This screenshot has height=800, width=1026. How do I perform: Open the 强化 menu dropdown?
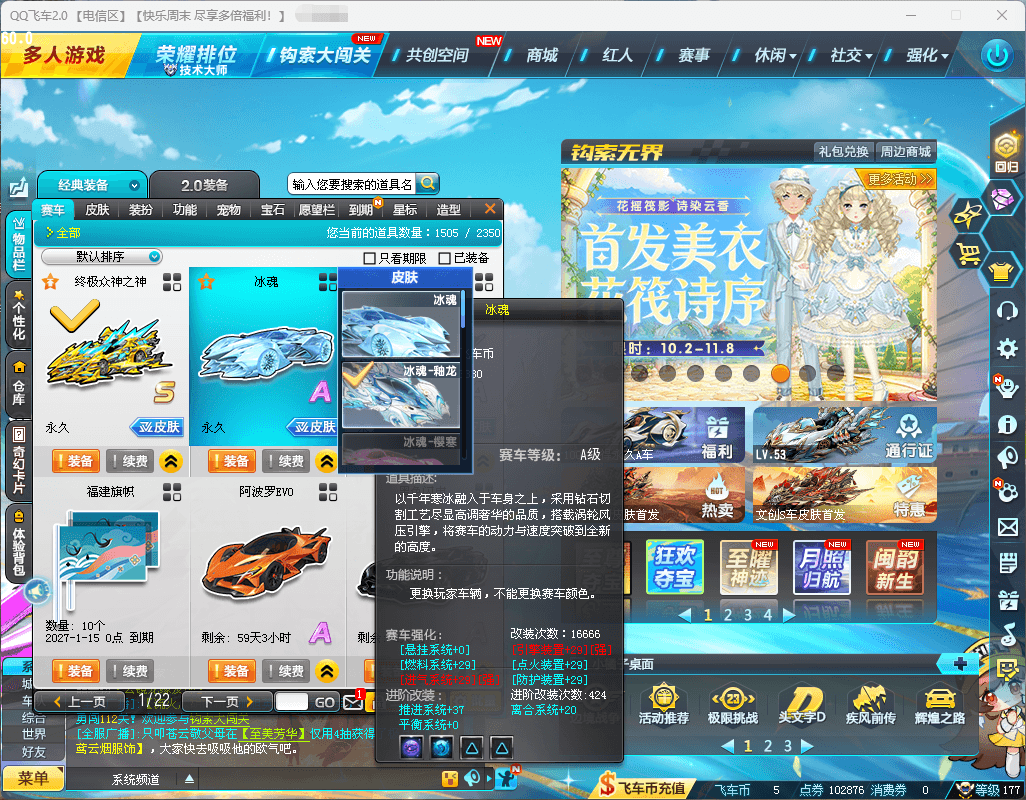pos(927,55)
